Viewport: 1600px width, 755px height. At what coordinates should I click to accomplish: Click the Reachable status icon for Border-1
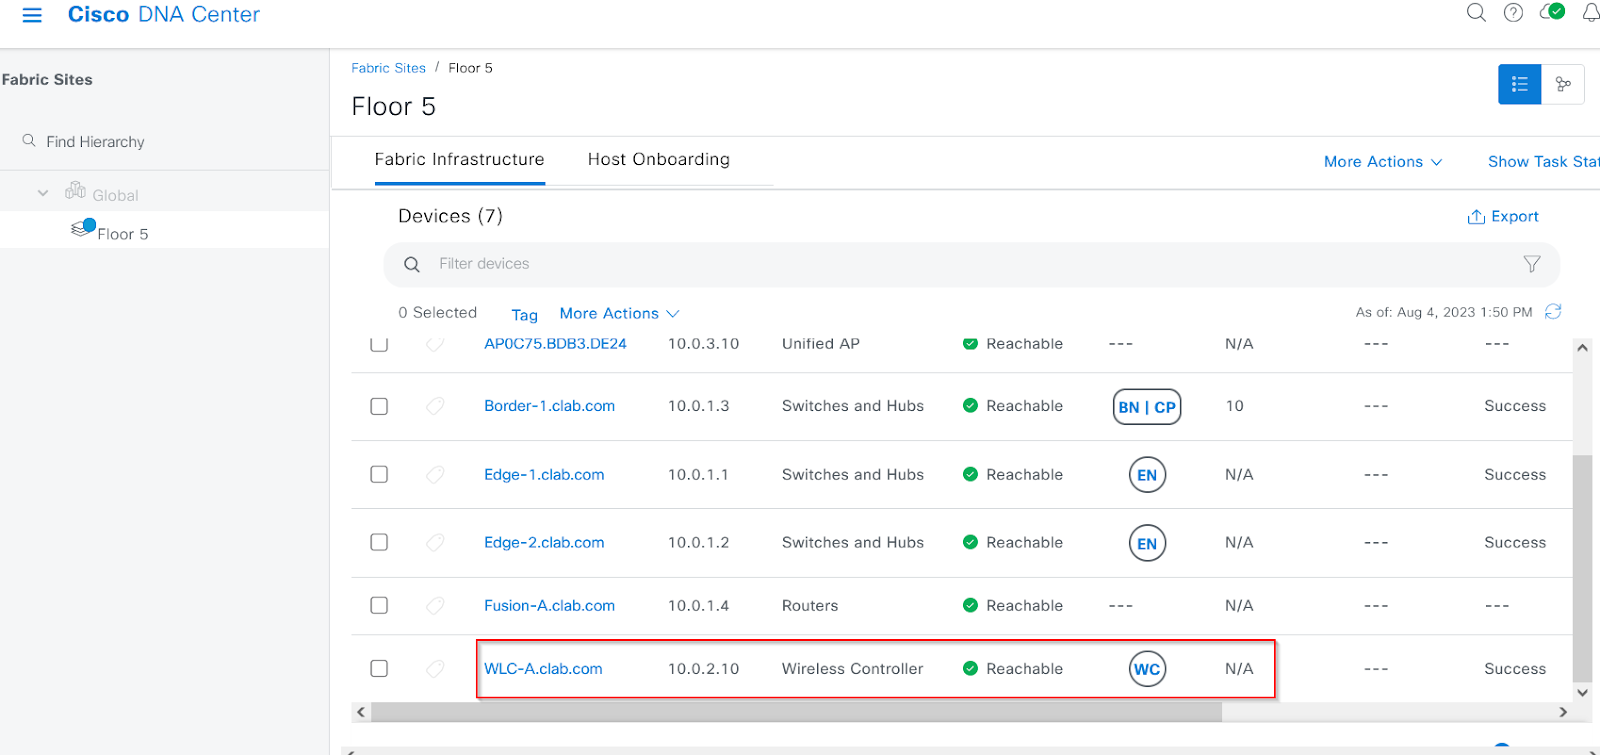tap(970, 405)
